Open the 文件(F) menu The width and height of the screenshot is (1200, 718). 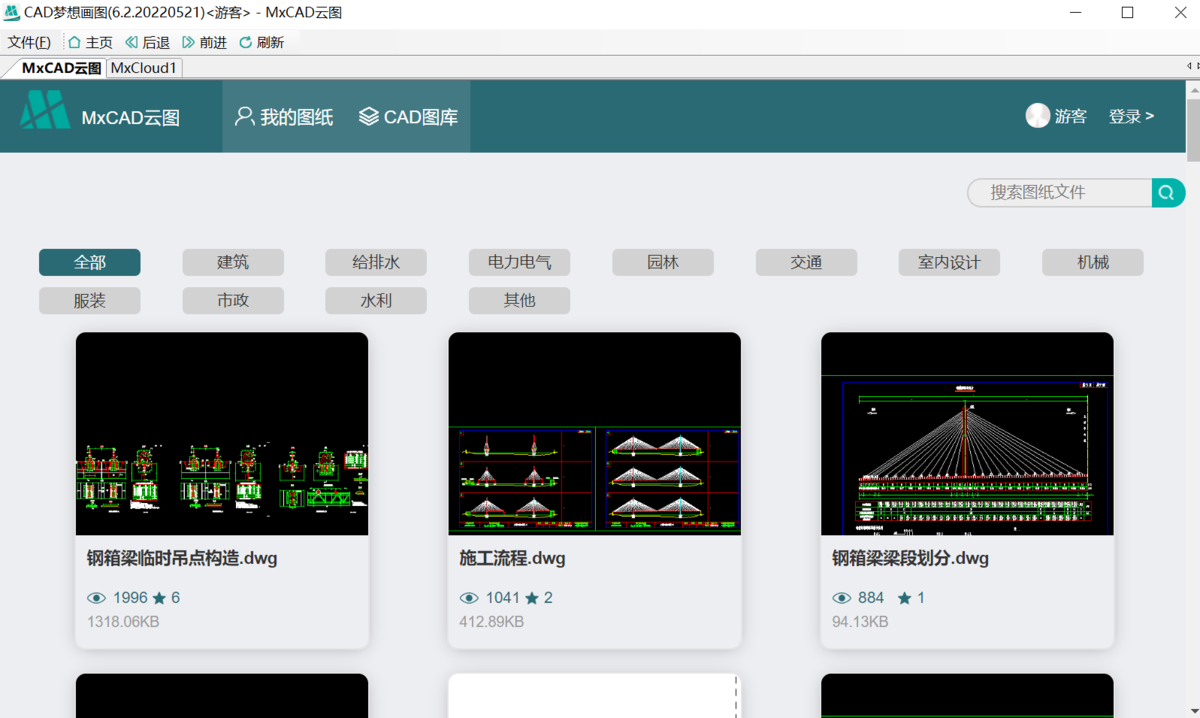click(x=29, y=42)
